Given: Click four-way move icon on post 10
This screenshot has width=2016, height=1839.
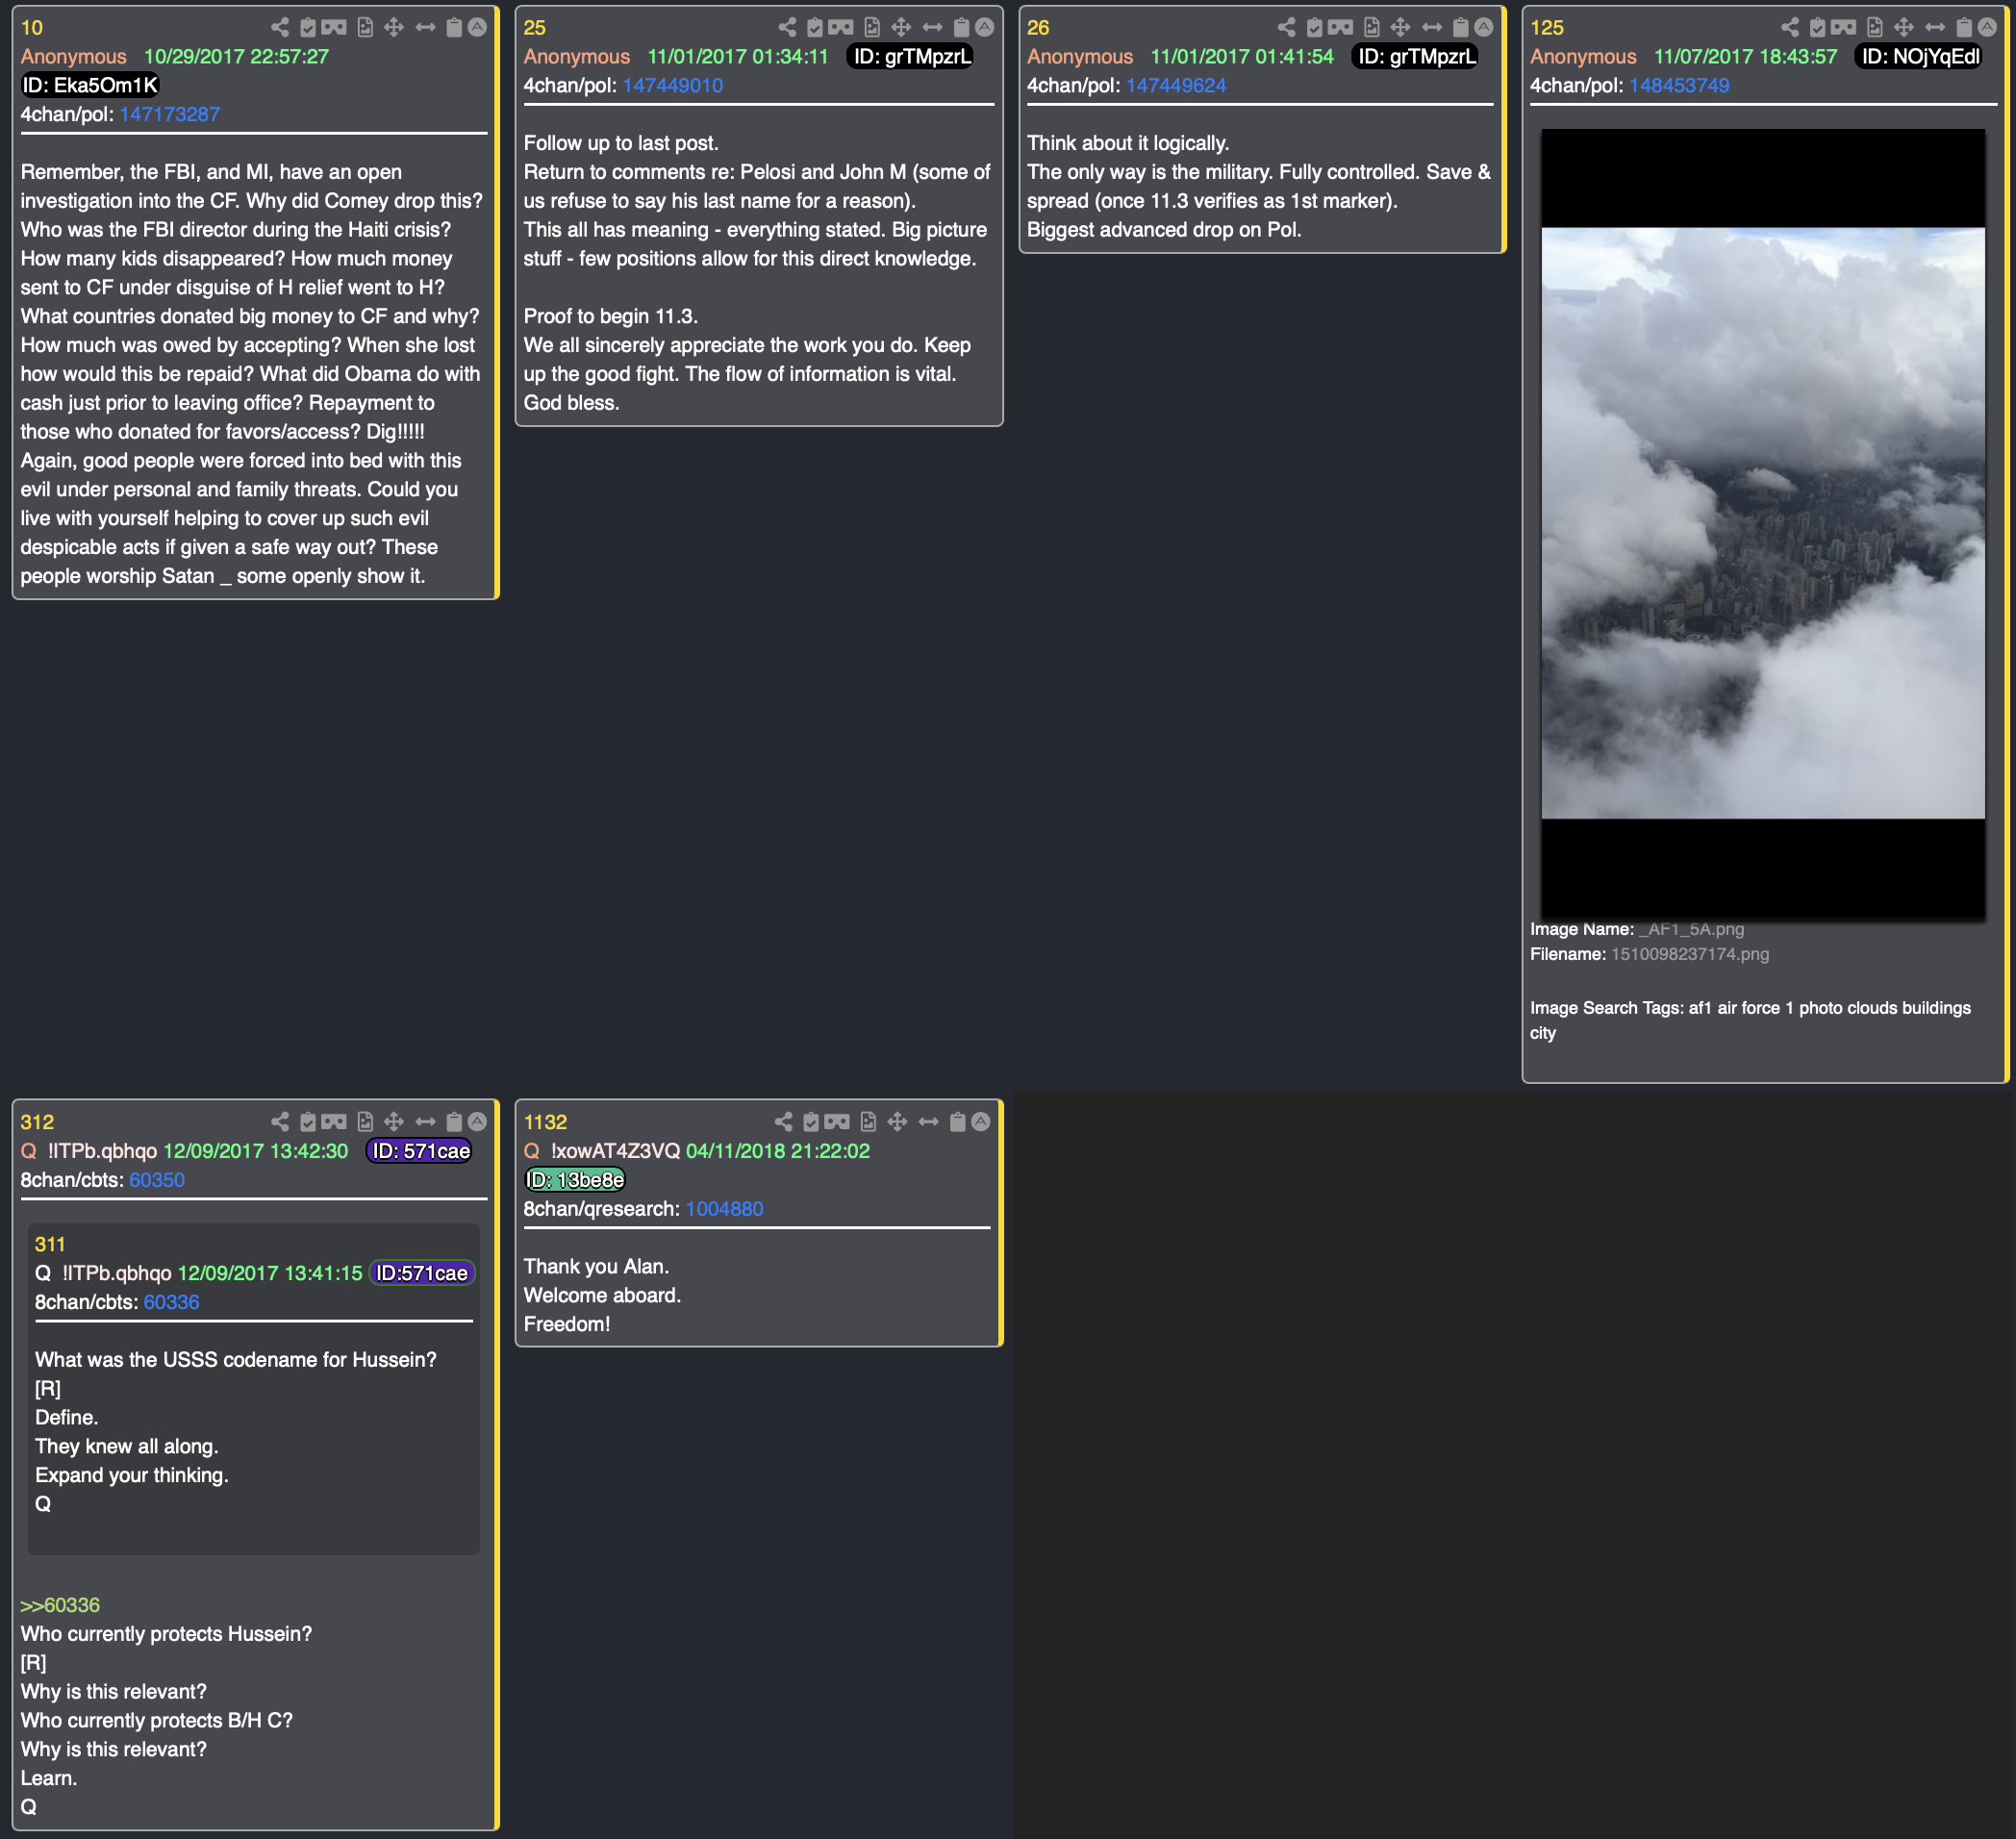Looking at the screenshot, I should [394, 28].
